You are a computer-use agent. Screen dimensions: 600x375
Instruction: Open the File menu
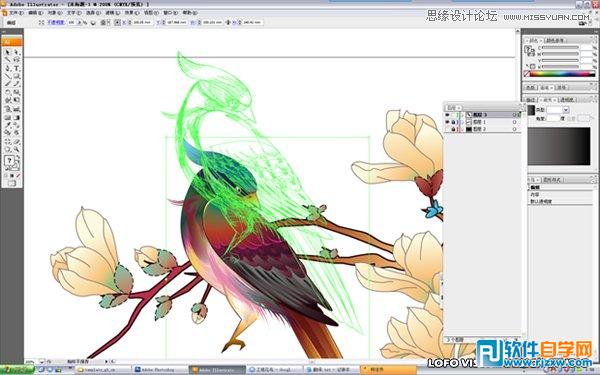[x=16, y=13]
